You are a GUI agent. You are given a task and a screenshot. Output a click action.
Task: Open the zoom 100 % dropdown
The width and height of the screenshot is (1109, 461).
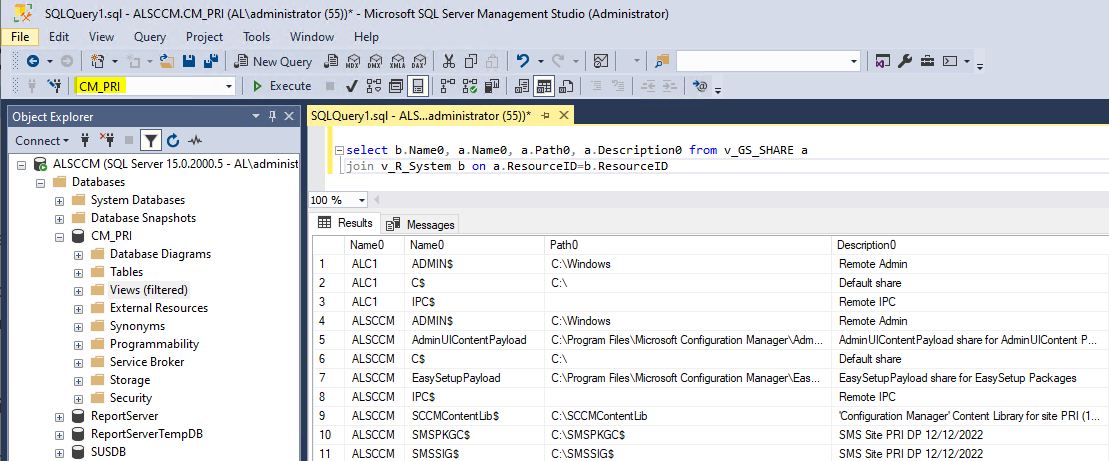click(x=362, y=200)
